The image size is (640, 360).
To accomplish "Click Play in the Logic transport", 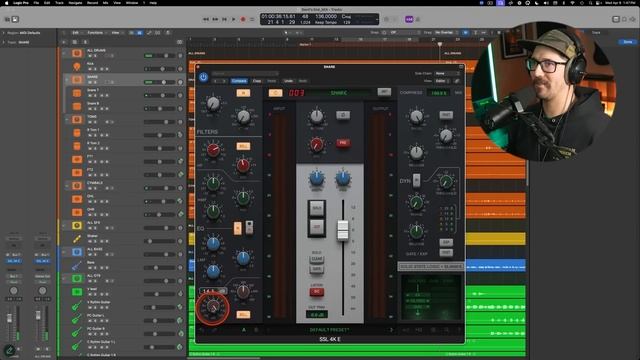I will tap(233, 19).
